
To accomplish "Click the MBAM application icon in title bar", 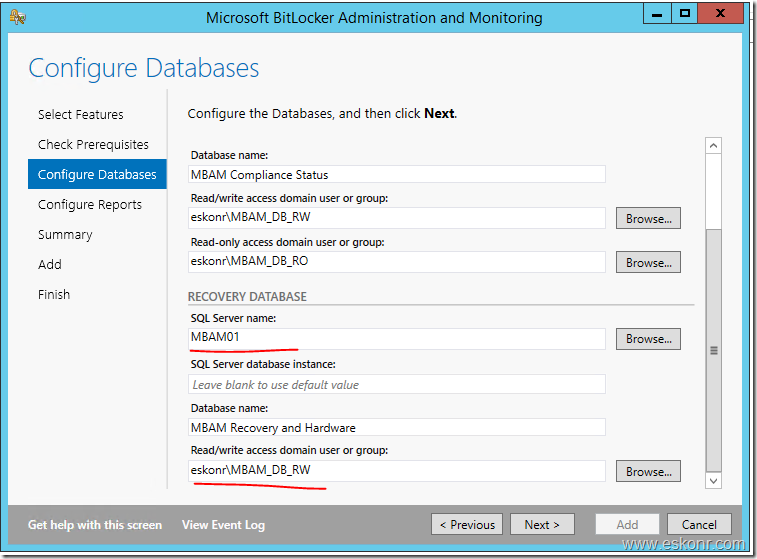I will tap(17, 17).
